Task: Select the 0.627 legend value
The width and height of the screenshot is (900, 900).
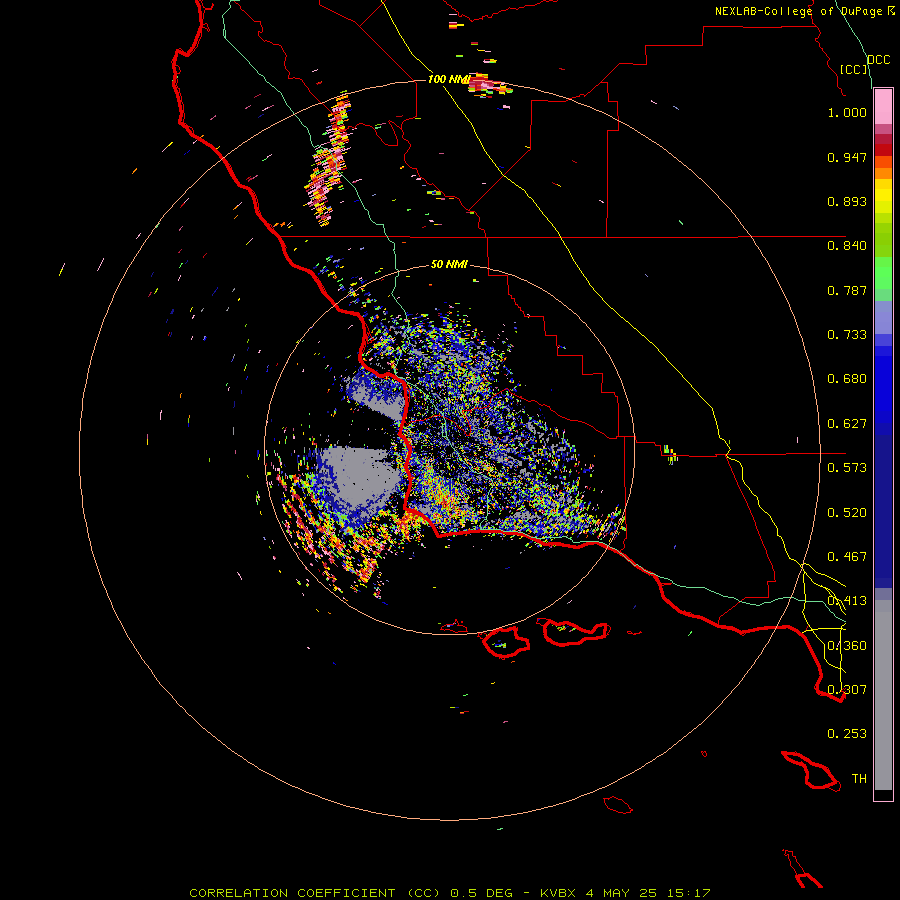Action: [847, 424]
